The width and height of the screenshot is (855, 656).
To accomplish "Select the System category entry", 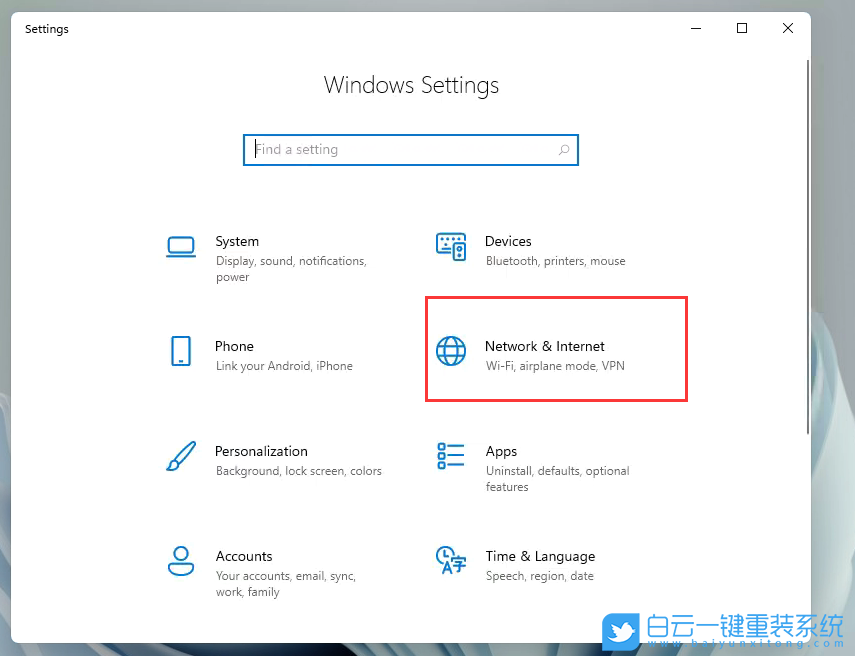I will pyautogui.click(x=237, y=241).
